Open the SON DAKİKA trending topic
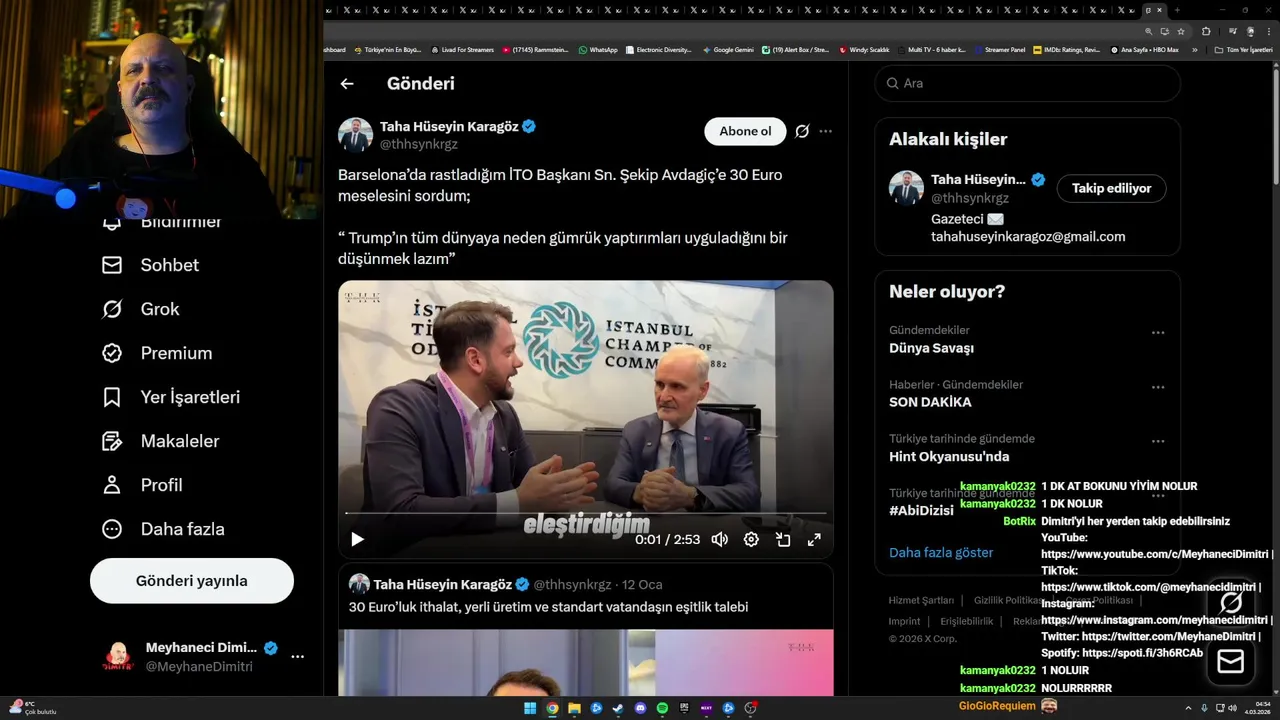 (930, 402)
